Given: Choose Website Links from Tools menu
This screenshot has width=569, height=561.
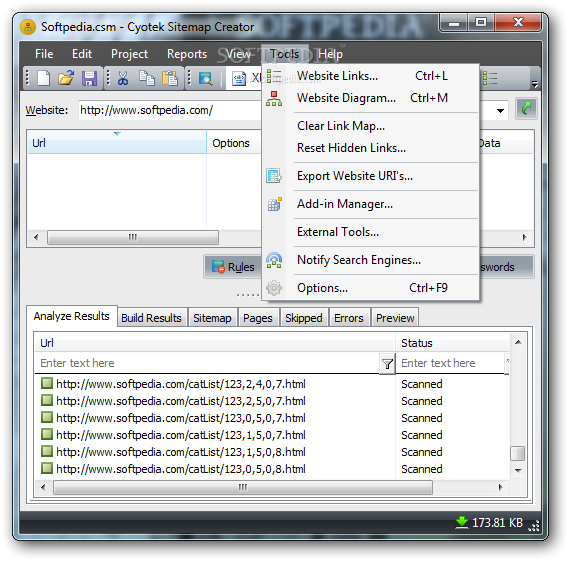Looking at the screenshot, I should coord(370,76).
